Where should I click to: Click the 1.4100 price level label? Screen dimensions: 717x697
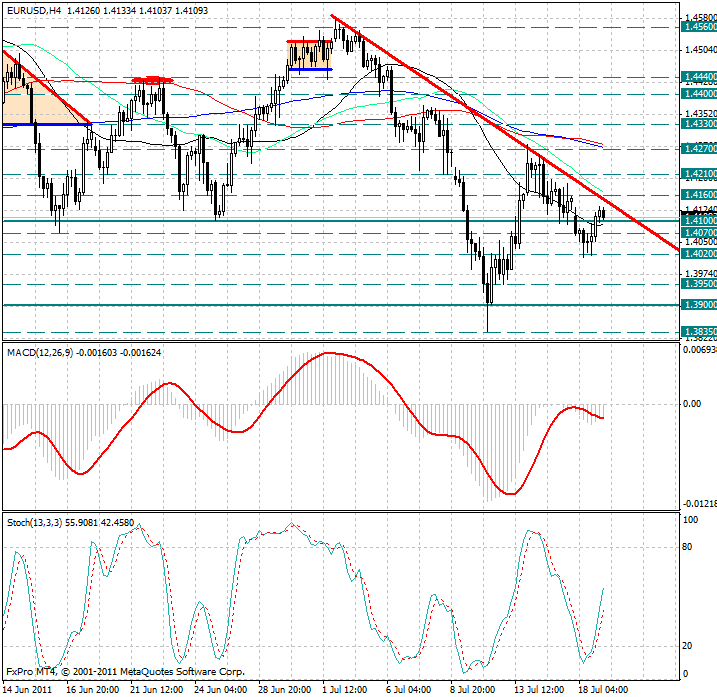pos(699,220)
